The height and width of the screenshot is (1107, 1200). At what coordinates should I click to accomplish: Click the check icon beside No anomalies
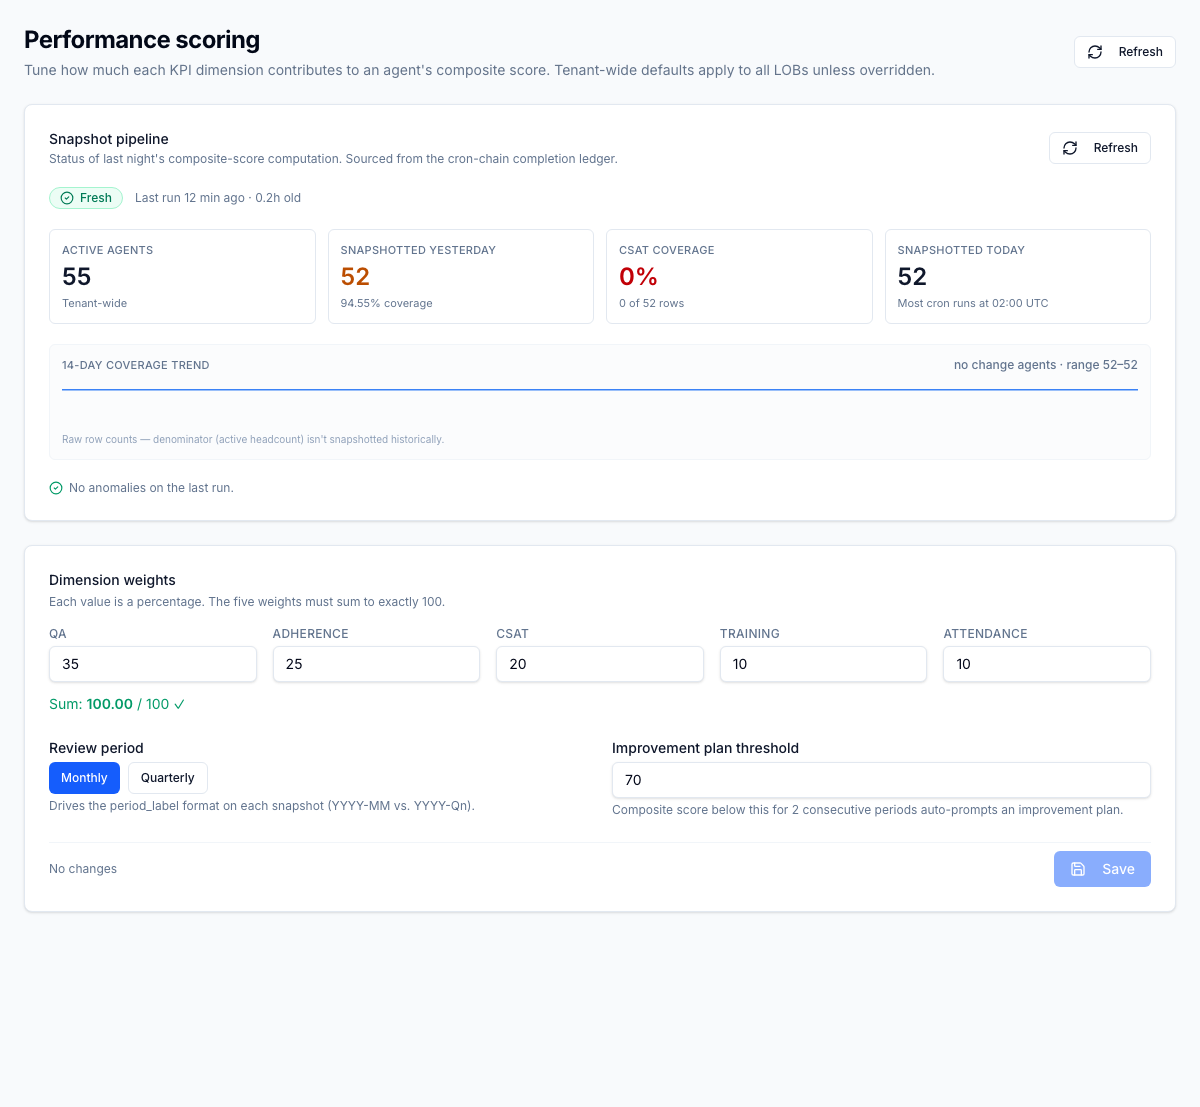pos(56,488)
